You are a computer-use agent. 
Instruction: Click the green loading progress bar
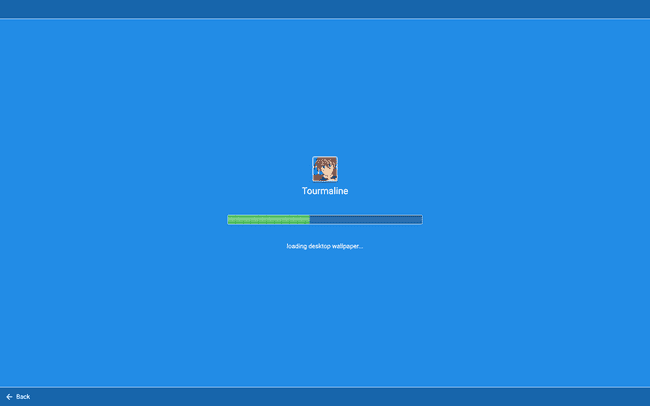pos(325,220)
